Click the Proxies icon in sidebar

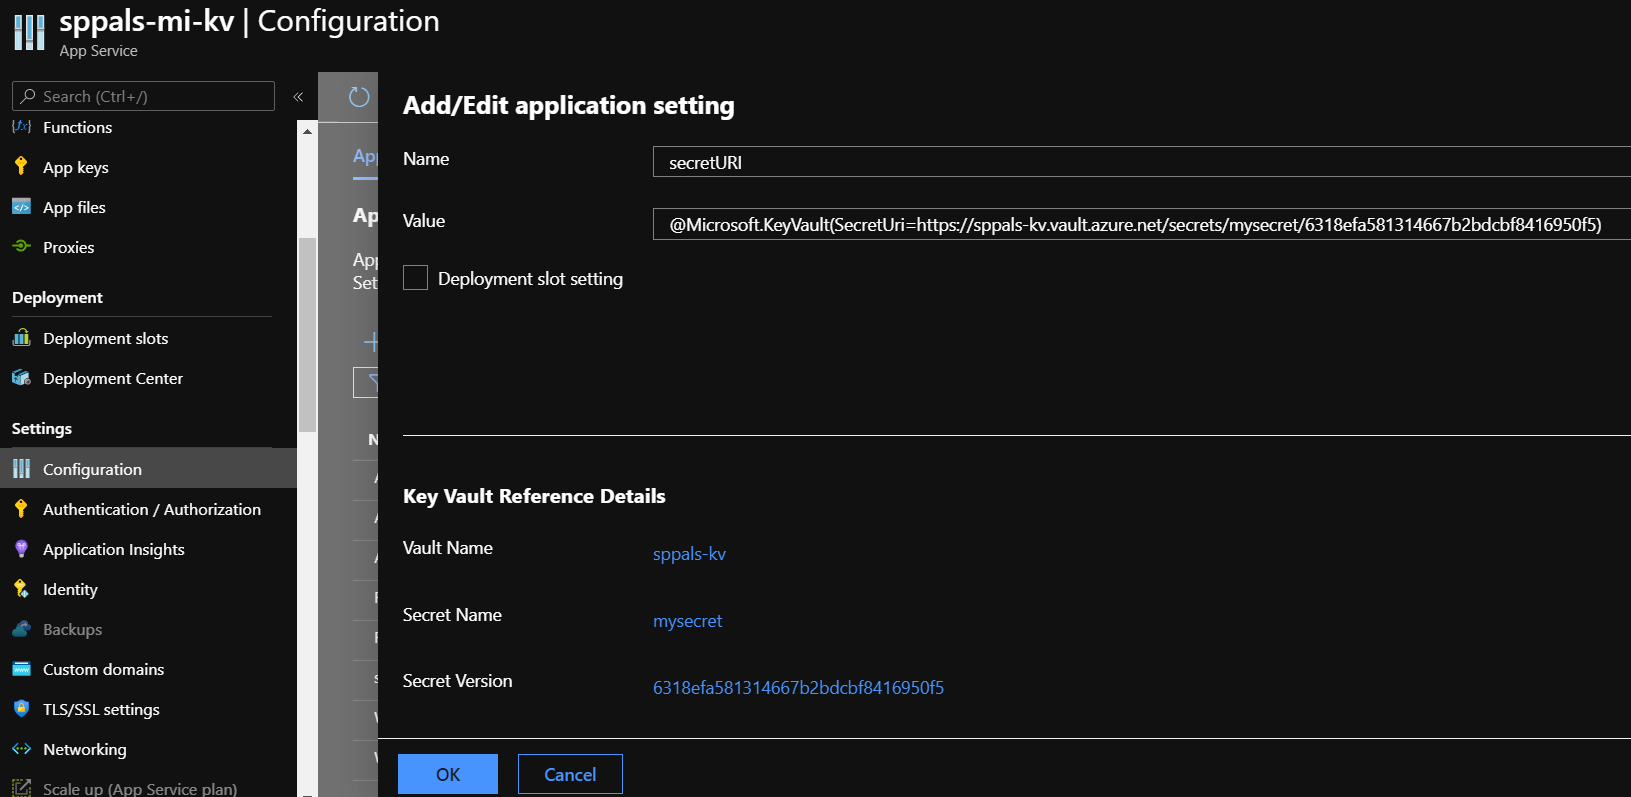[x=21, y=247]
